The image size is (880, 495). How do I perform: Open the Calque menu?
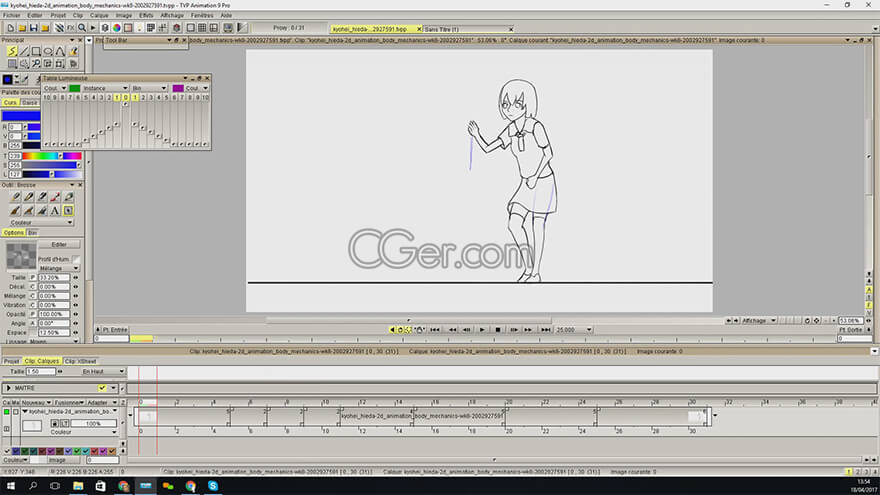[x=99, y=15]
